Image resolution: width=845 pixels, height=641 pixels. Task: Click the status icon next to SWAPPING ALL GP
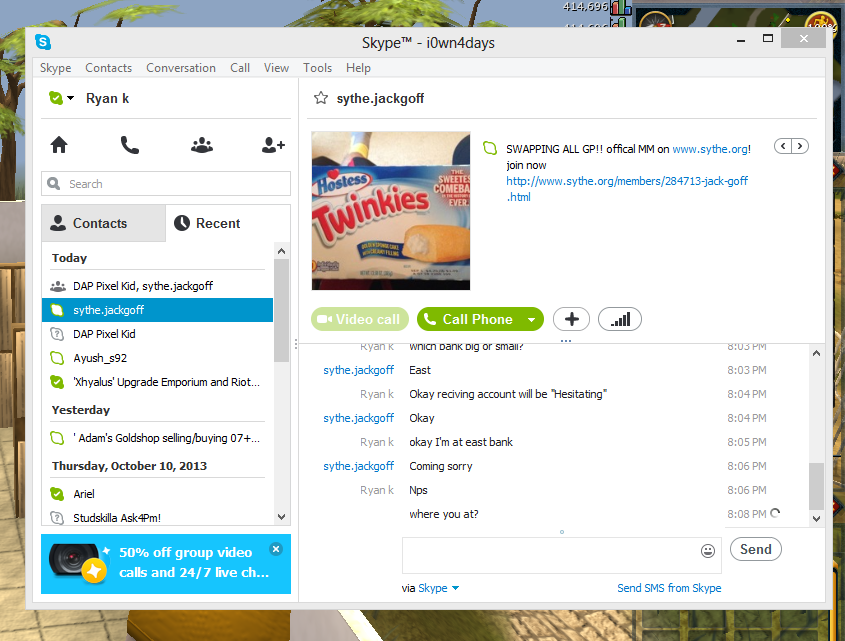pyautogui.click(x=490, y=148)
